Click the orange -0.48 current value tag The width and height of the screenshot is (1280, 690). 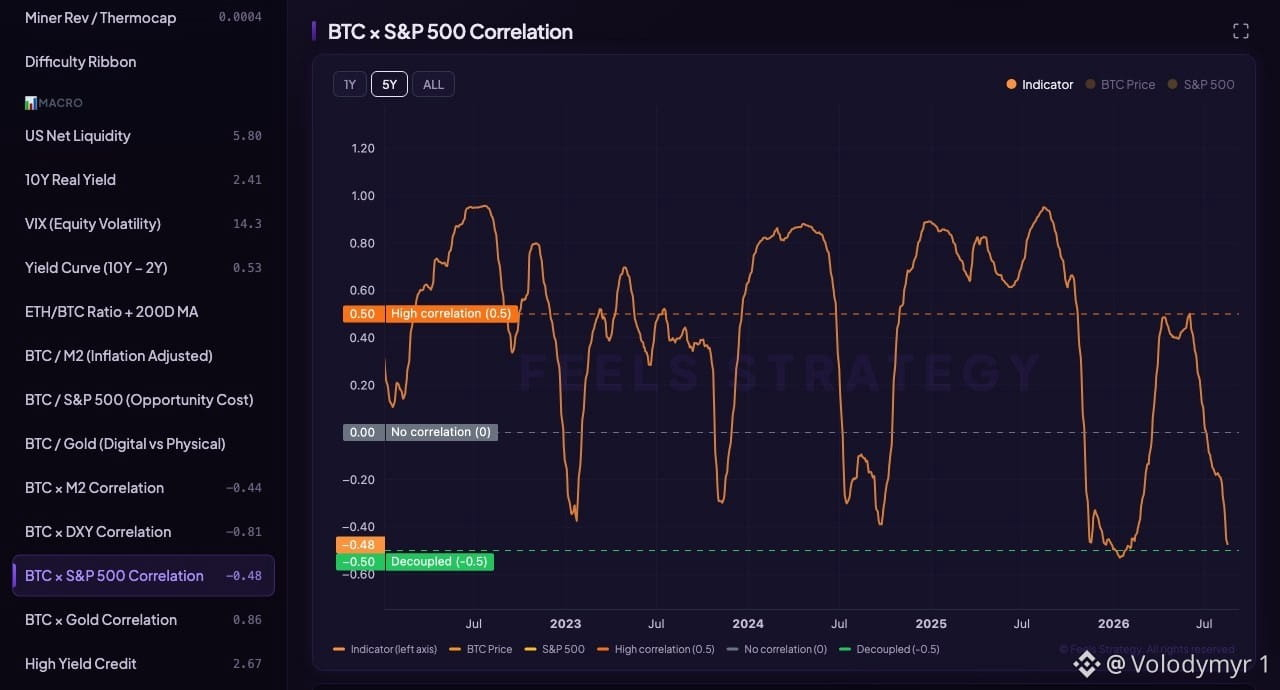(x=359, y=545)
